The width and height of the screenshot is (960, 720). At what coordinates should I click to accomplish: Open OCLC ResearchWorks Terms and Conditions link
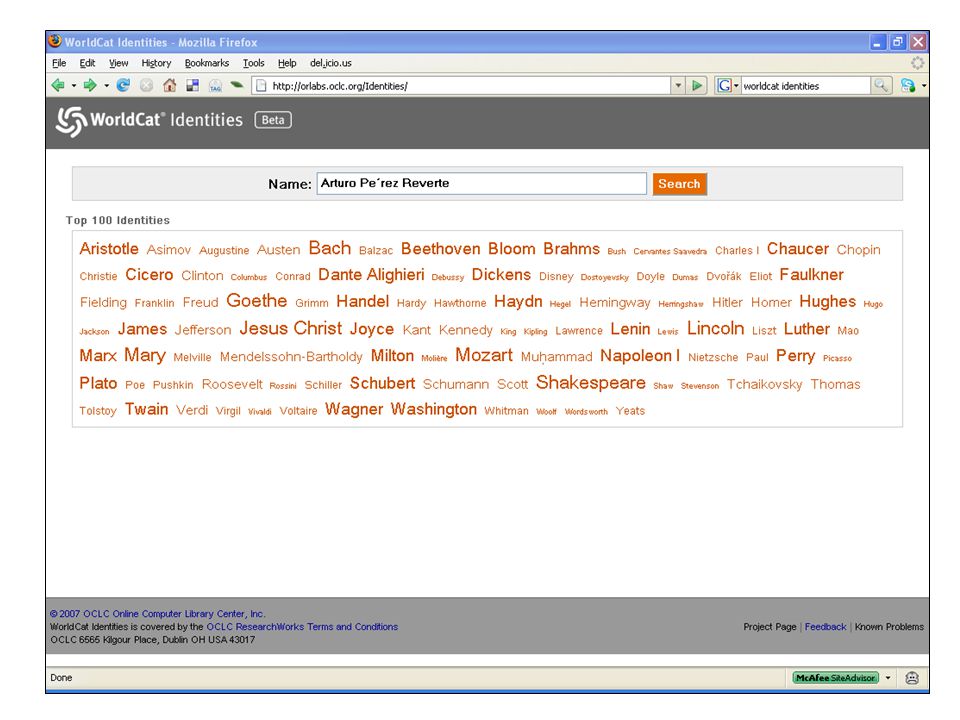coord(302,627)
